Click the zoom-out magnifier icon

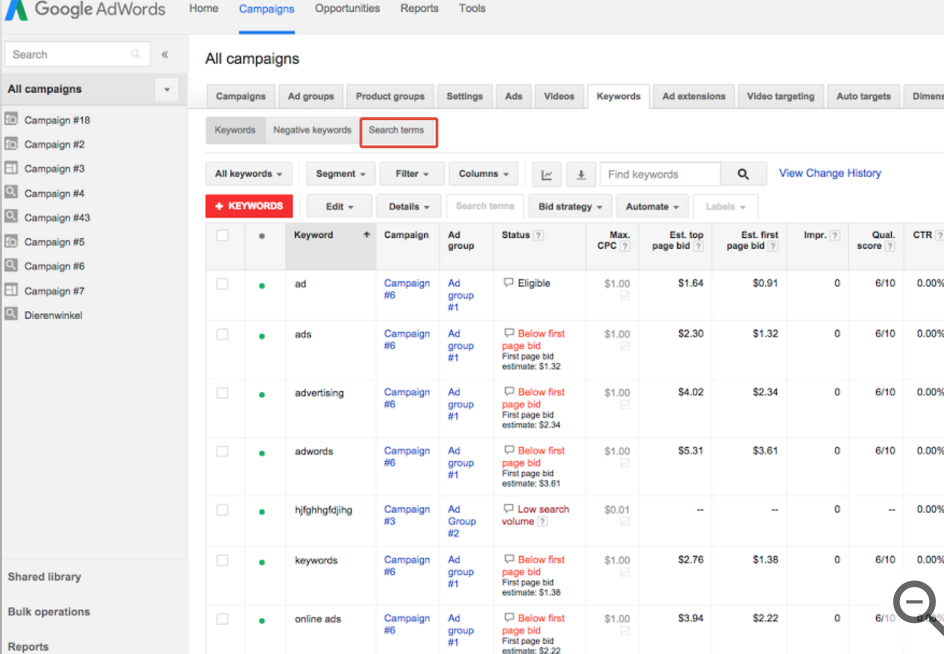coord(916,605)
